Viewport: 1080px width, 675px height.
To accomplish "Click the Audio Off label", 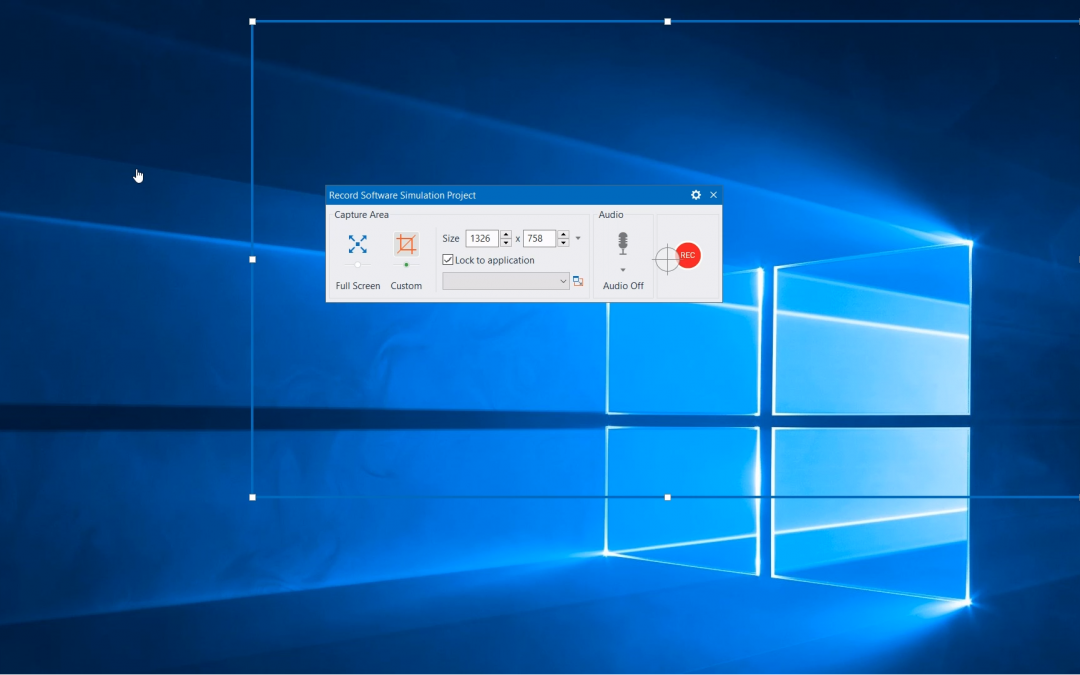I will point(623,286).
